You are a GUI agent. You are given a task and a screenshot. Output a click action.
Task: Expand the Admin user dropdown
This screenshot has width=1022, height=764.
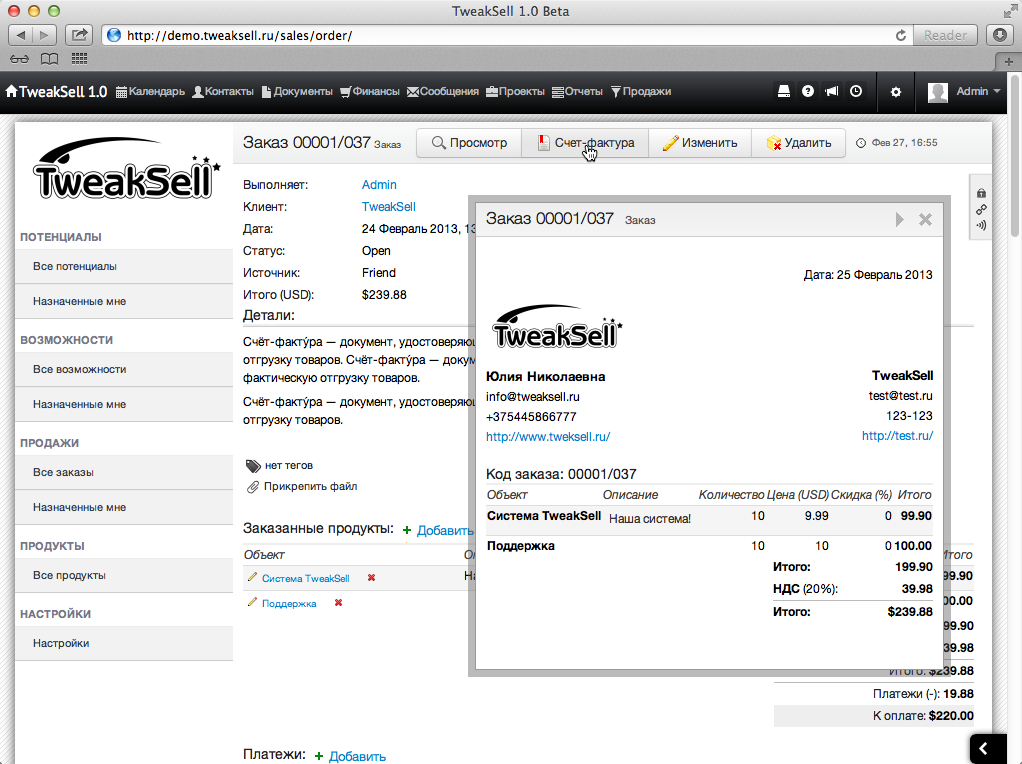[x=965, y=92]
